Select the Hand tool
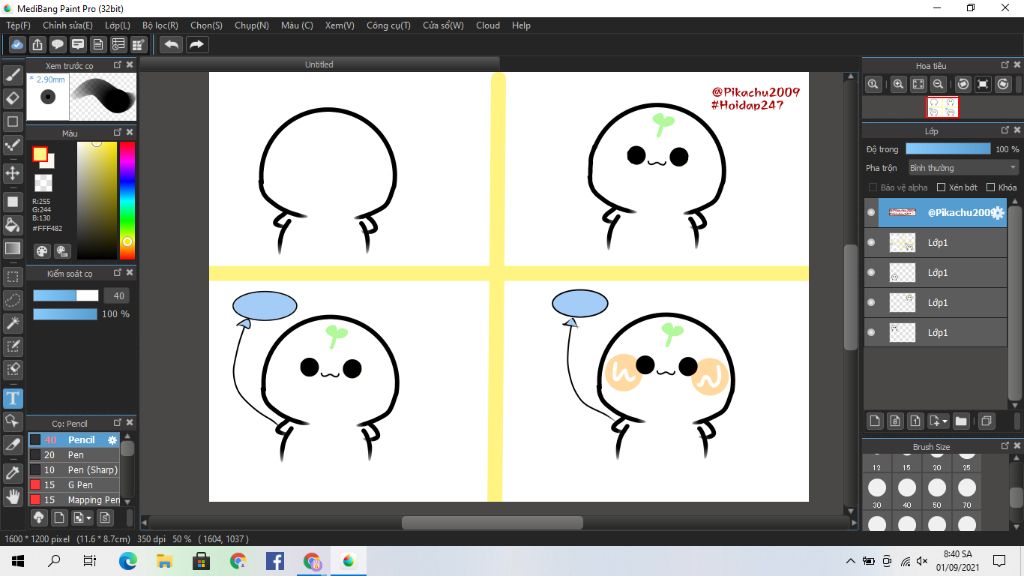 click(12, 496)
